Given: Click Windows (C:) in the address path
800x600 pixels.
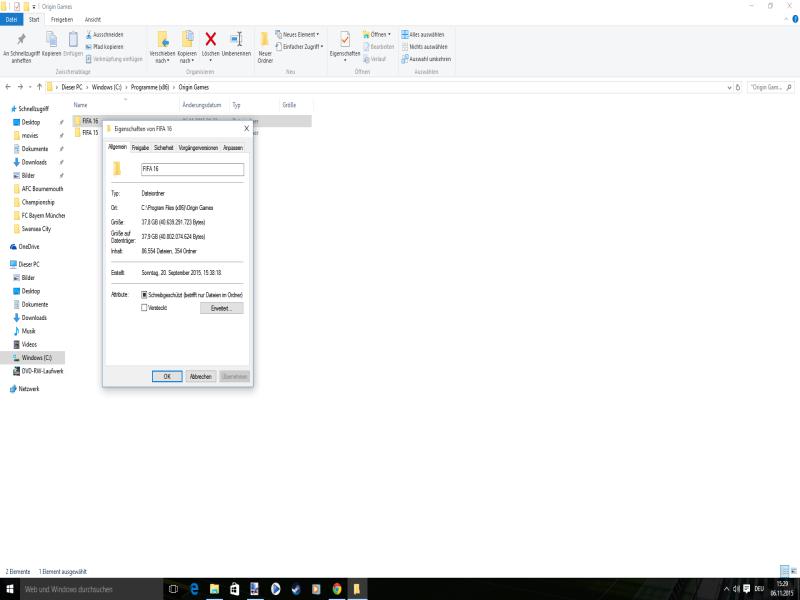Looking at the screenshot, I should pos(107,87).
